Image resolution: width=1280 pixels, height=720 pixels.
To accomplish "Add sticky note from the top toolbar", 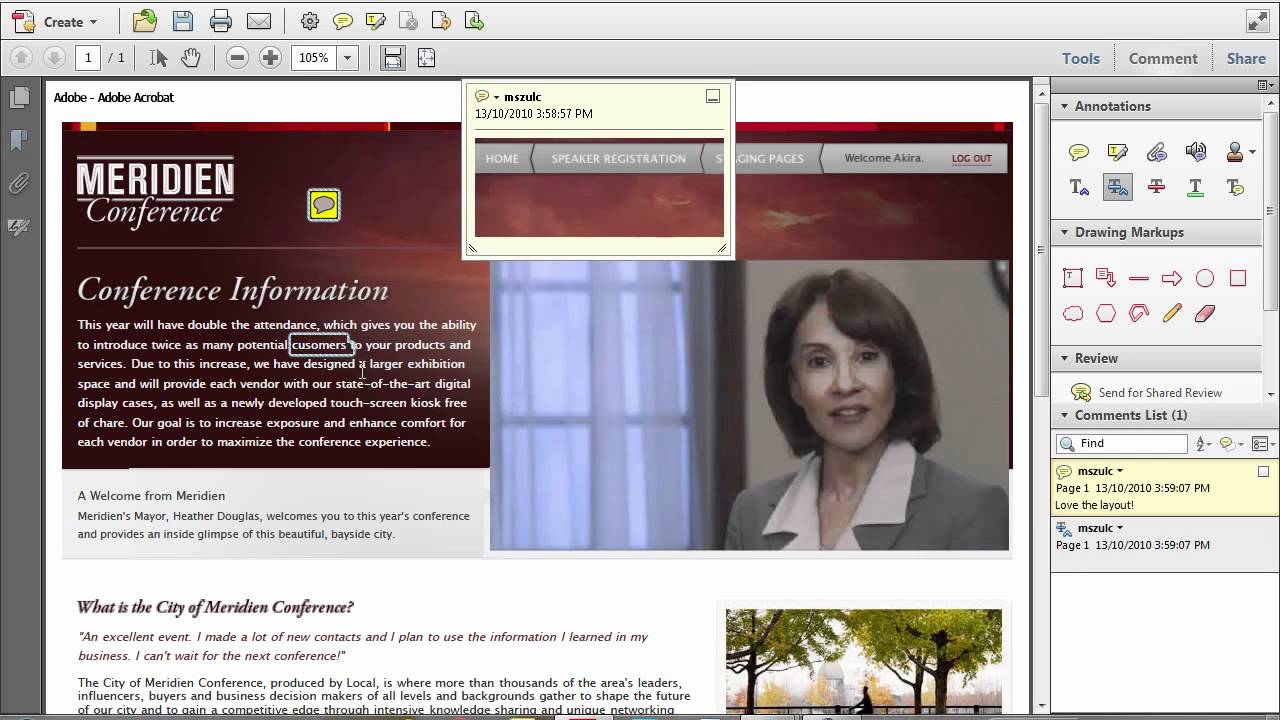I will 343,21.
